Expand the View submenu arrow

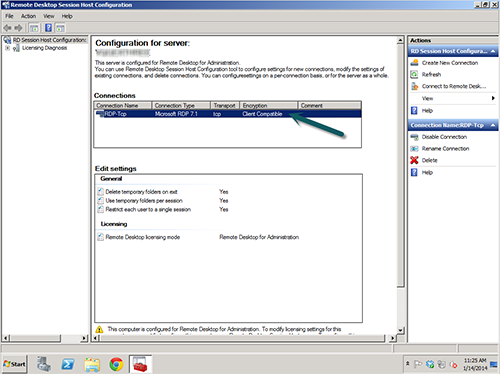pyautogui.click(x=493, y=98)
